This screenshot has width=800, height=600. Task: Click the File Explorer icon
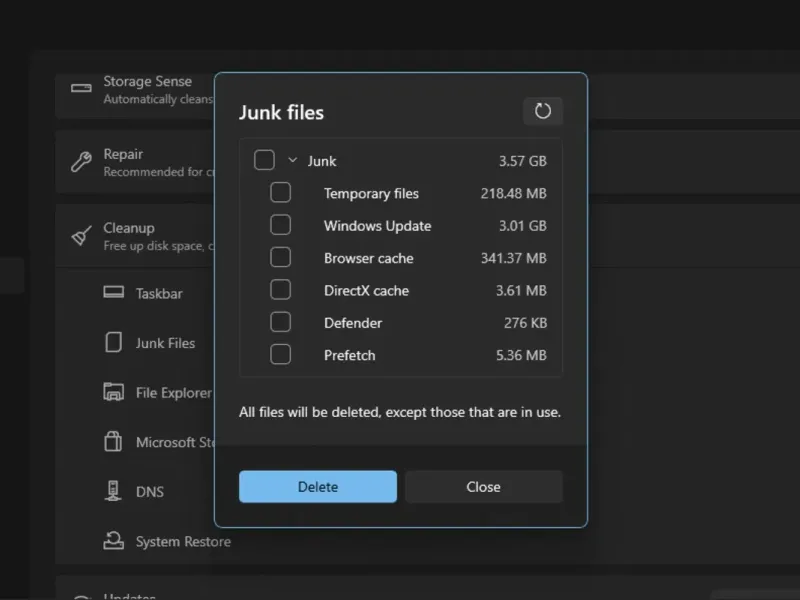pyautogui.click(x=113, y=392)
